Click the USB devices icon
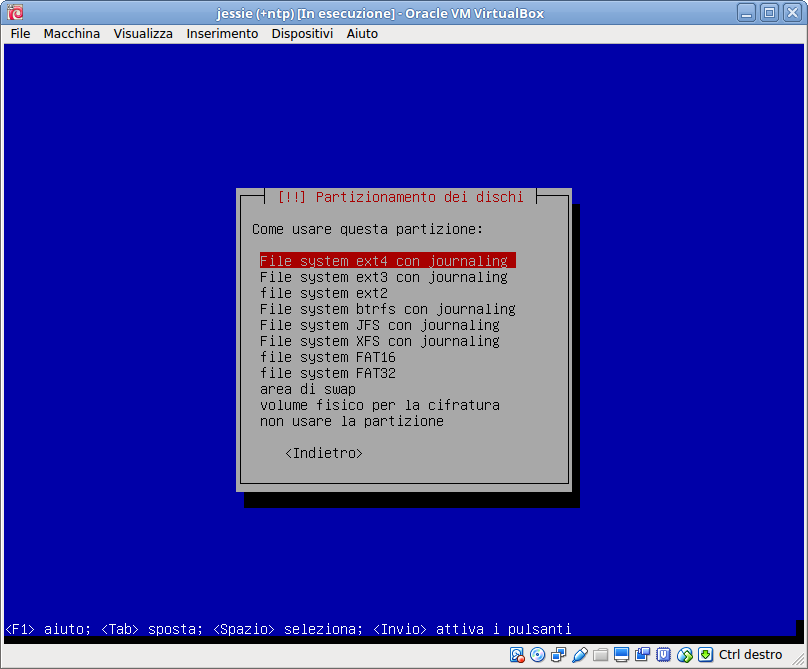The width and height of the screenshot is (808, 669). (x=580, y=655)
